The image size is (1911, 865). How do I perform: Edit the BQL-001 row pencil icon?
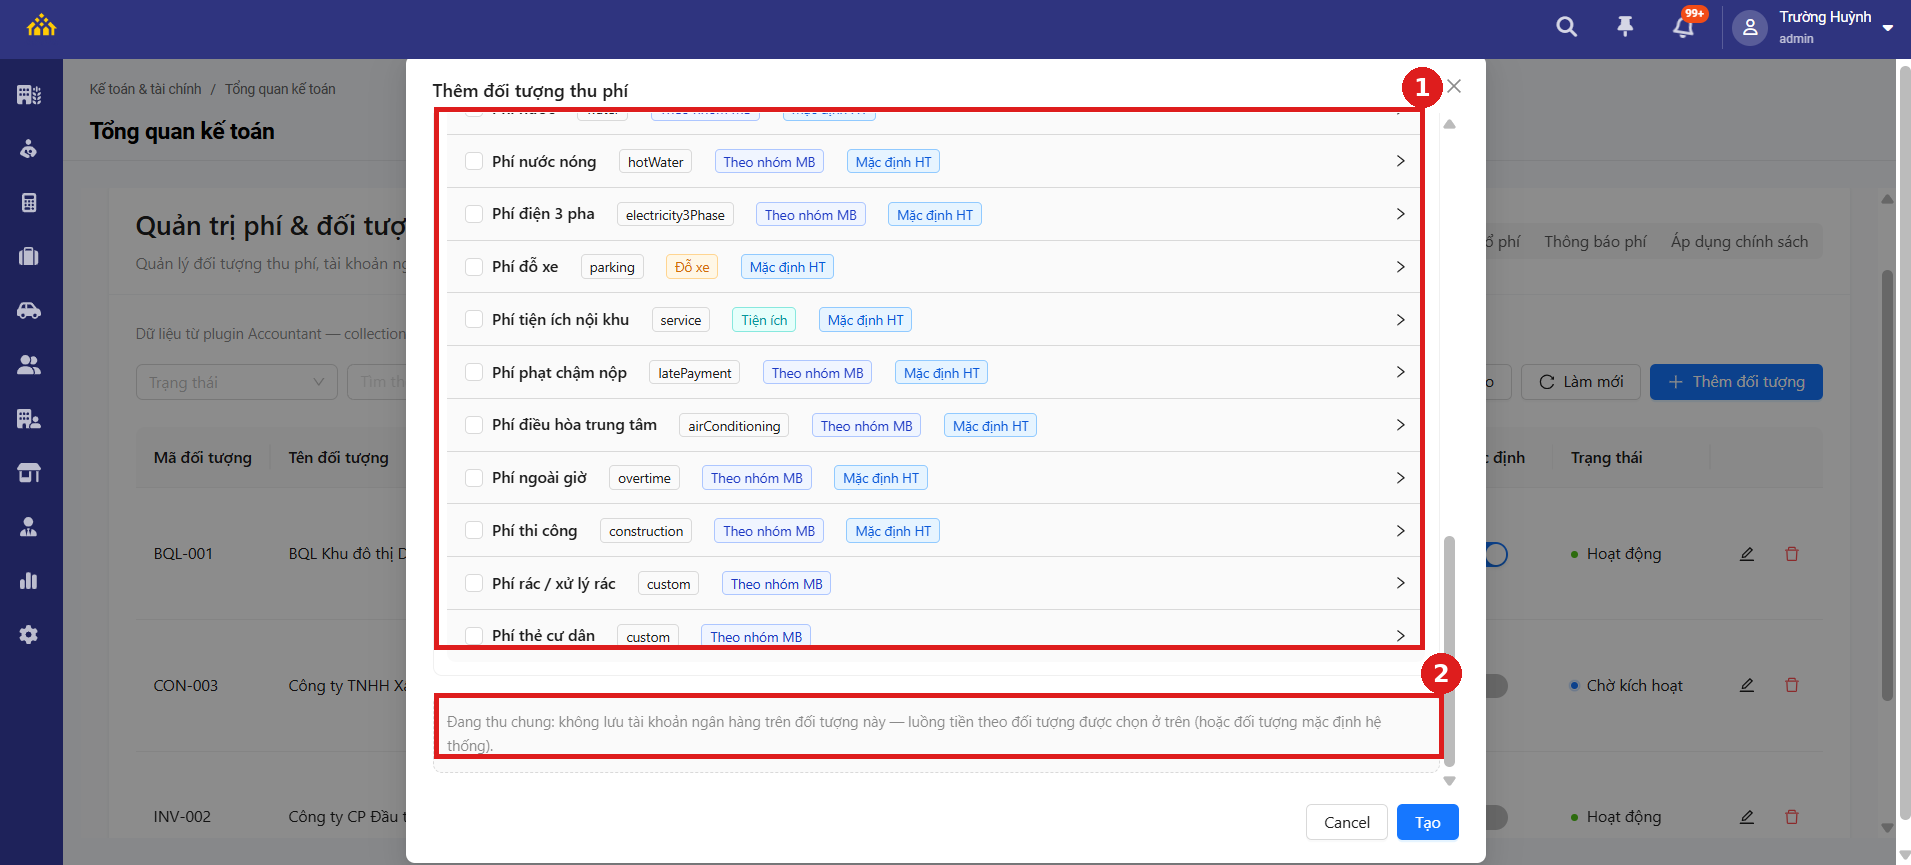click(x=1746, y=554)
